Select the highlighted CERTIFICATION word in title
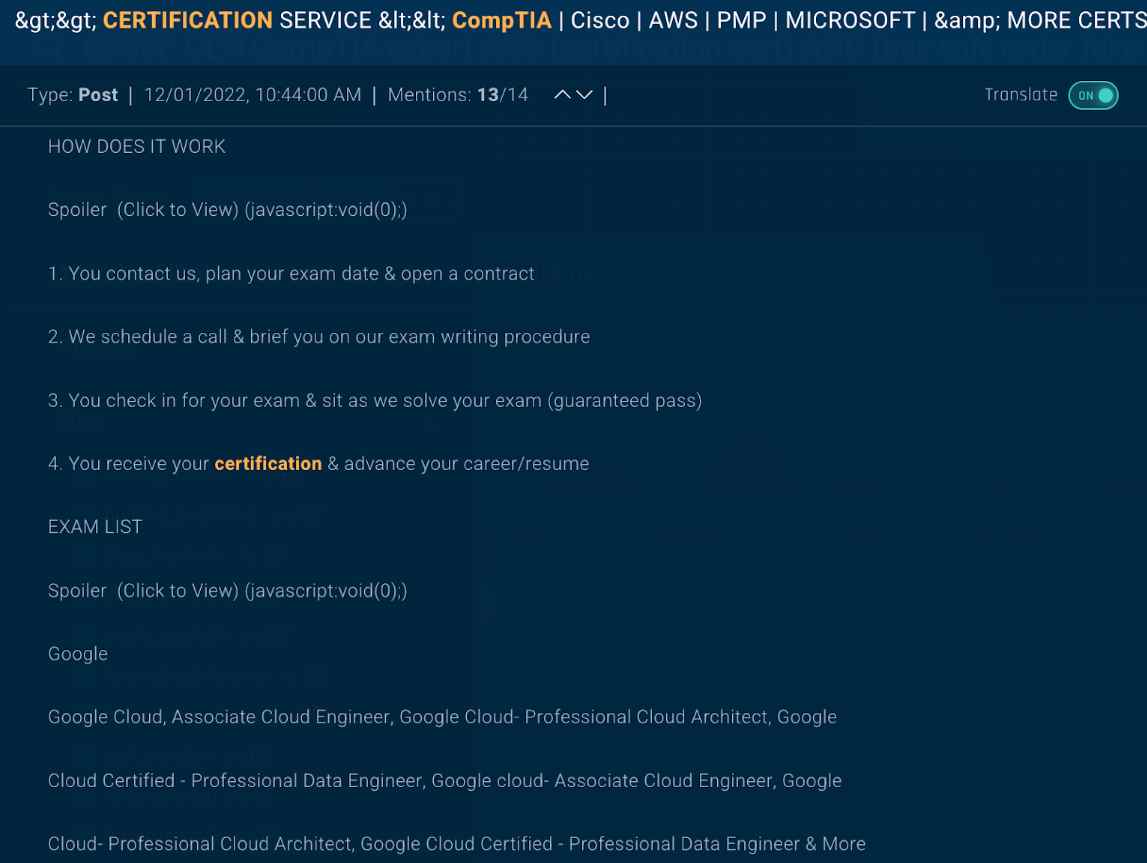This screenshot has width=1147, height=863. coord(187,20)
